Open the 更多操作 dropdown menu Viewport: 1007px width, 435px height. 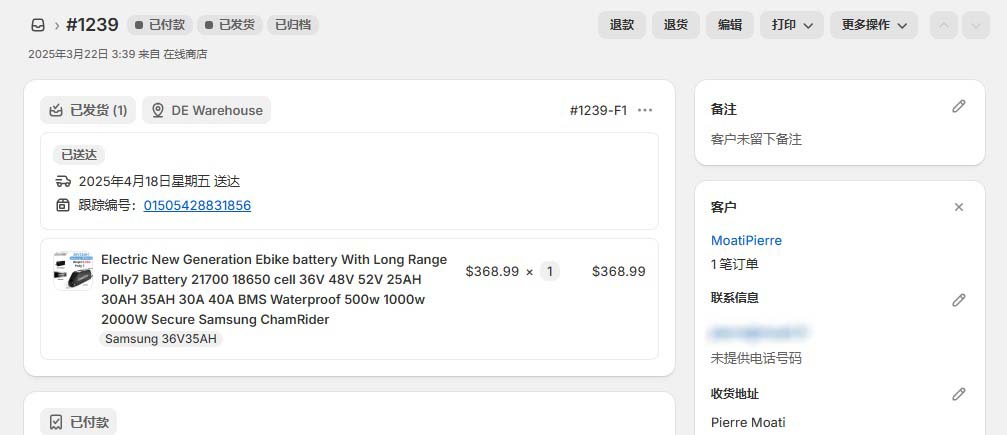click(x=873, y=25)
